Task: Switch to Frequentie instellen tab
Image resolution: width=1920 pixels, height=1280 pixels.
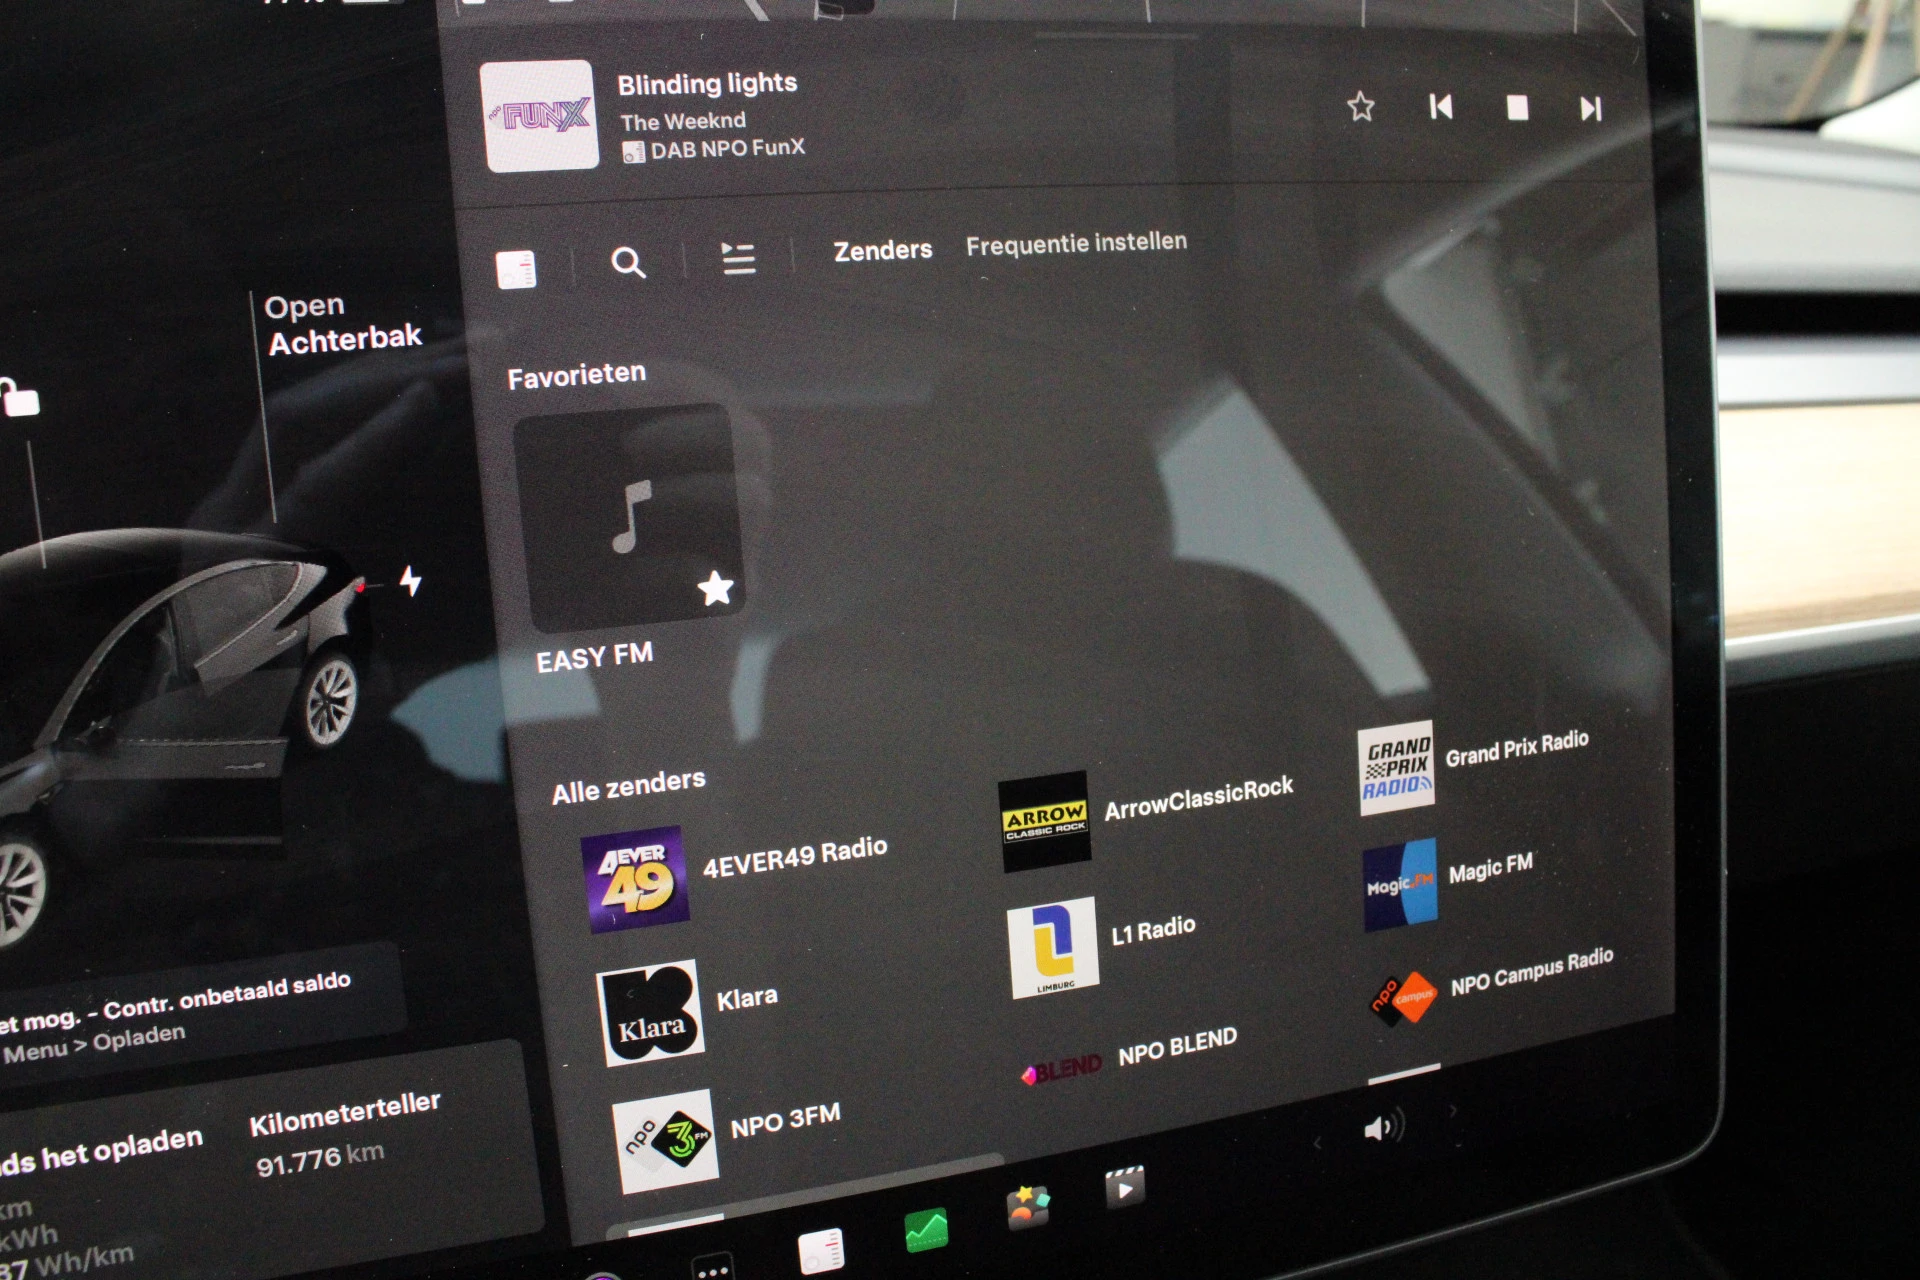Action: [x=1076, y=243]
